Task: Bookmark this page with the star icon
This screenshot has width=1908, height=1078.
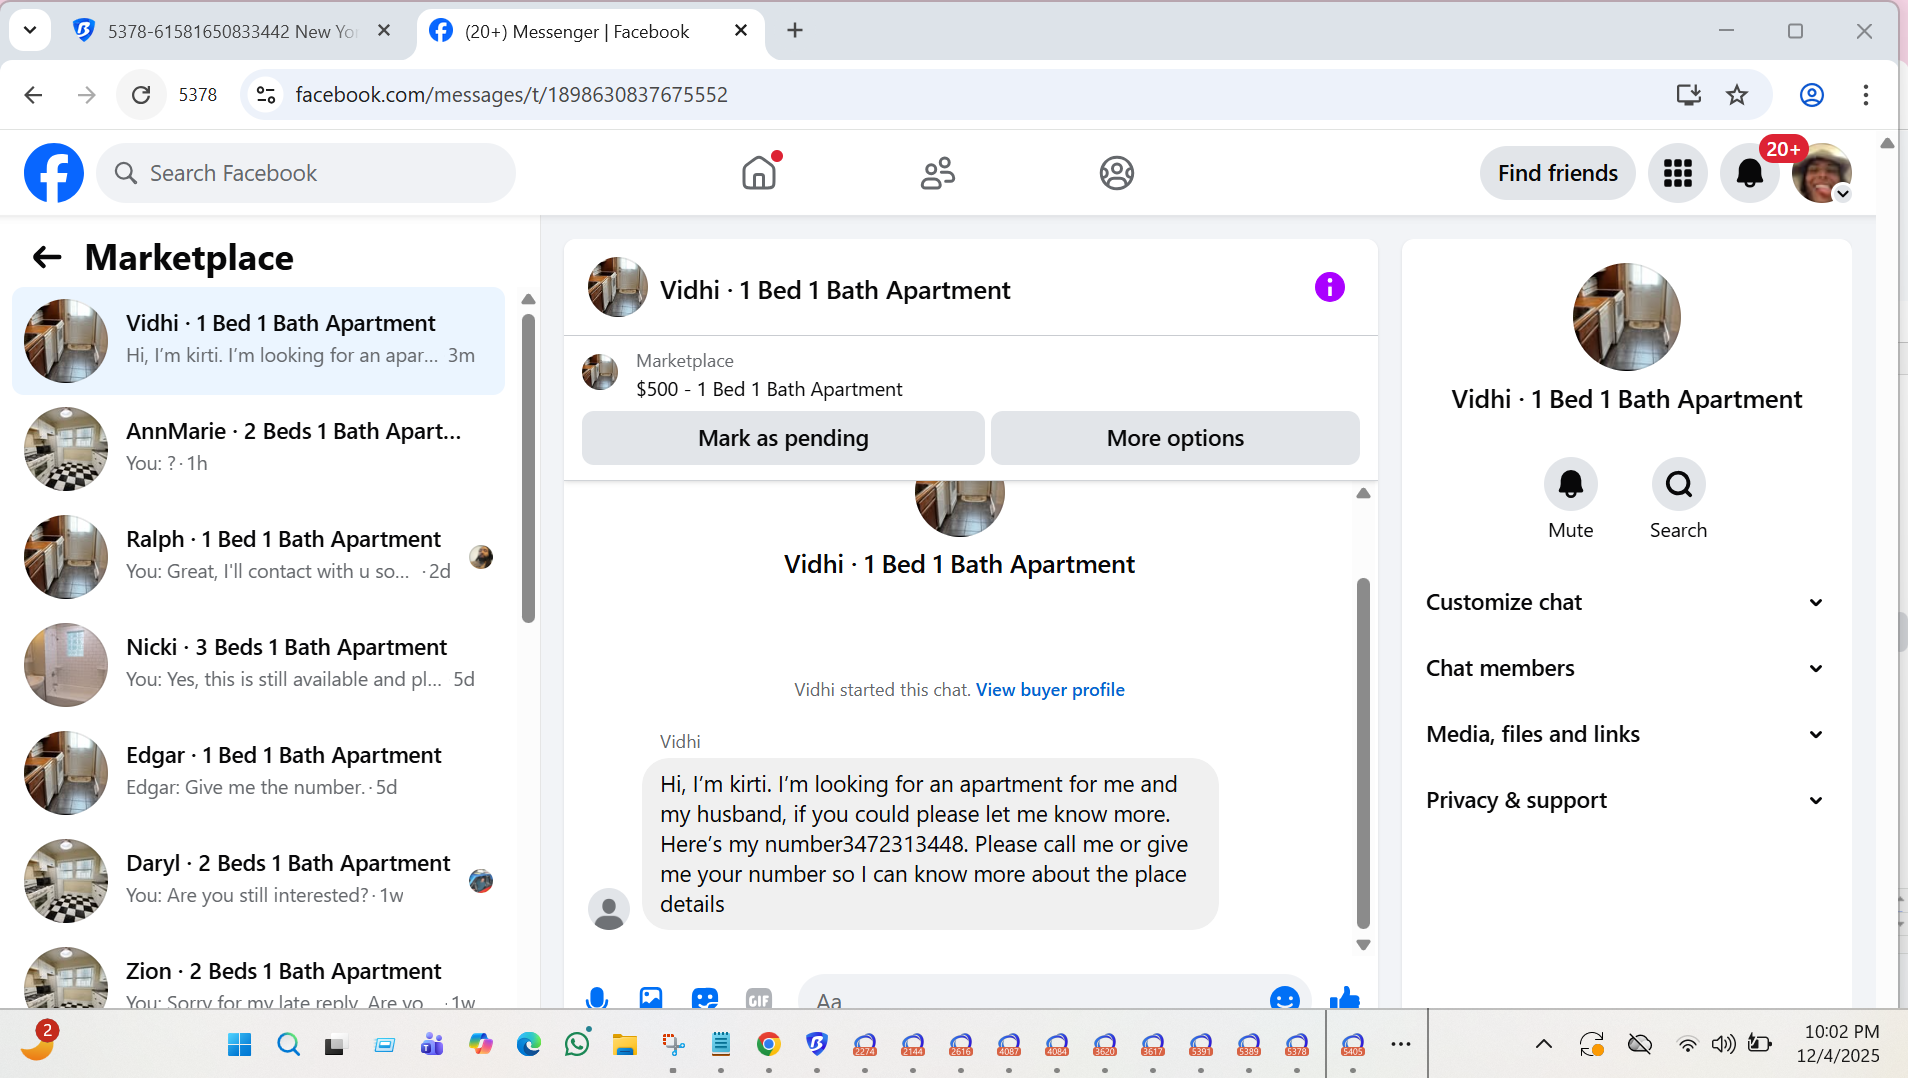Action: 1737,95
